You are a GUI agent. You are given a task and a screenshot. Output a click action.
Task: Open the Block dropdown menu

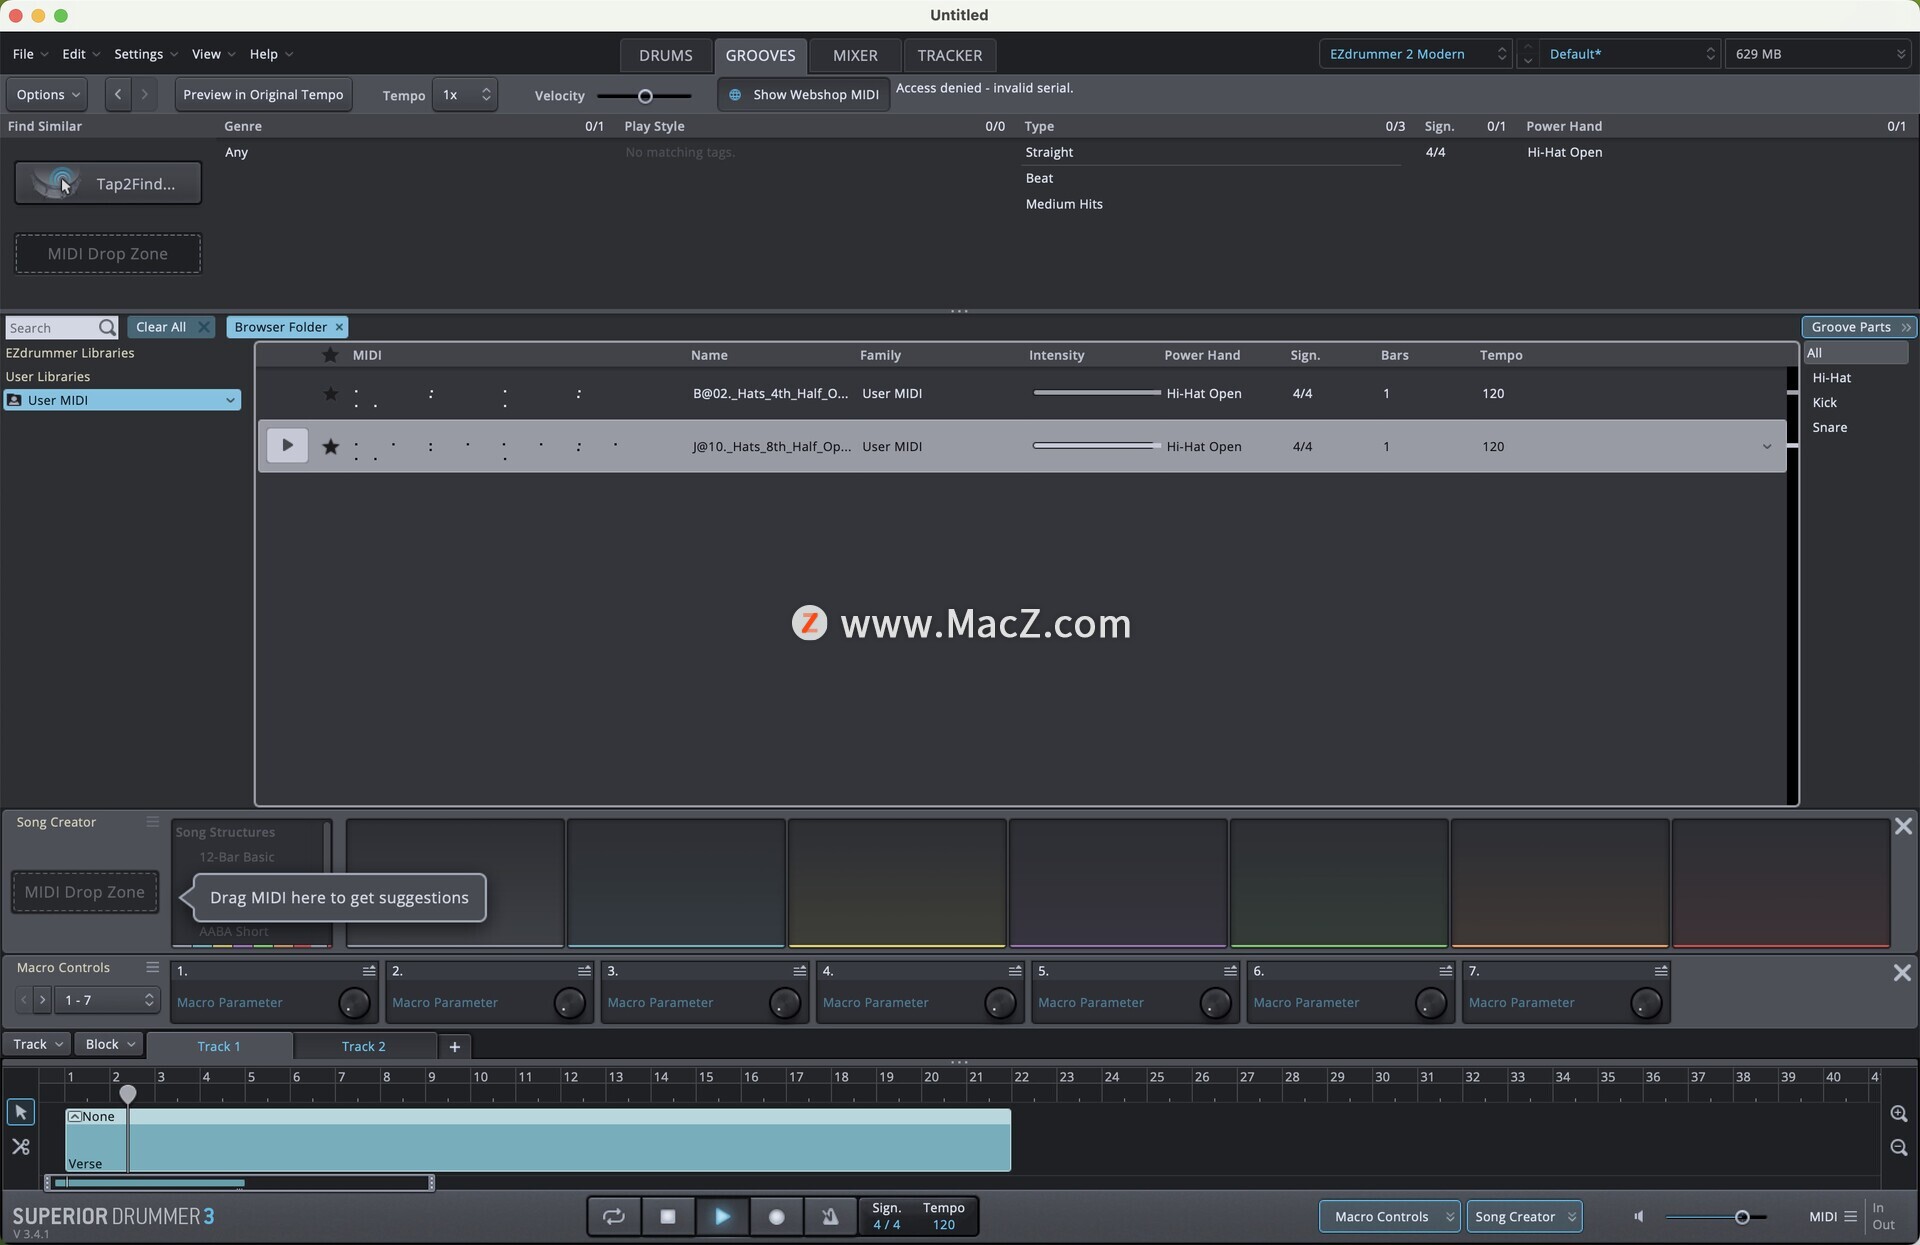pos(110,1044)
